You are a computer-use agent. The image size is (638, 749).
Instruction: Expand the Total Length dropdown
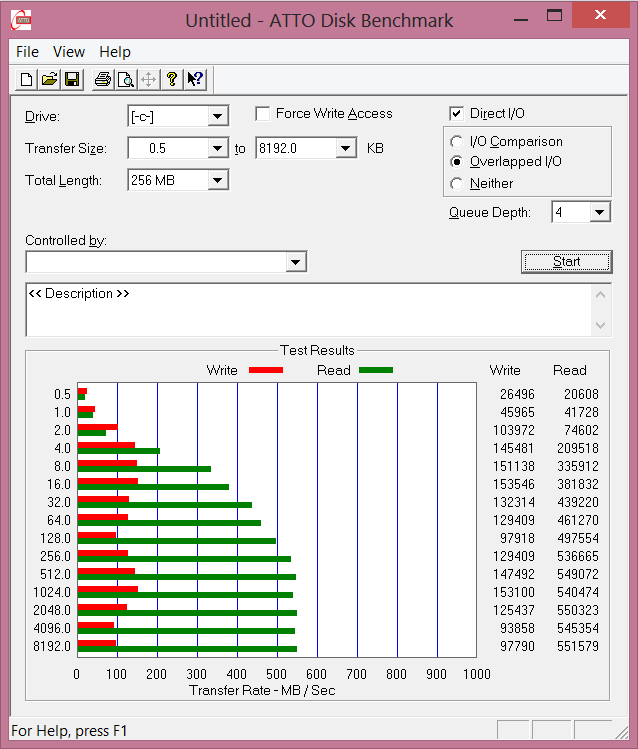[218, 180]
